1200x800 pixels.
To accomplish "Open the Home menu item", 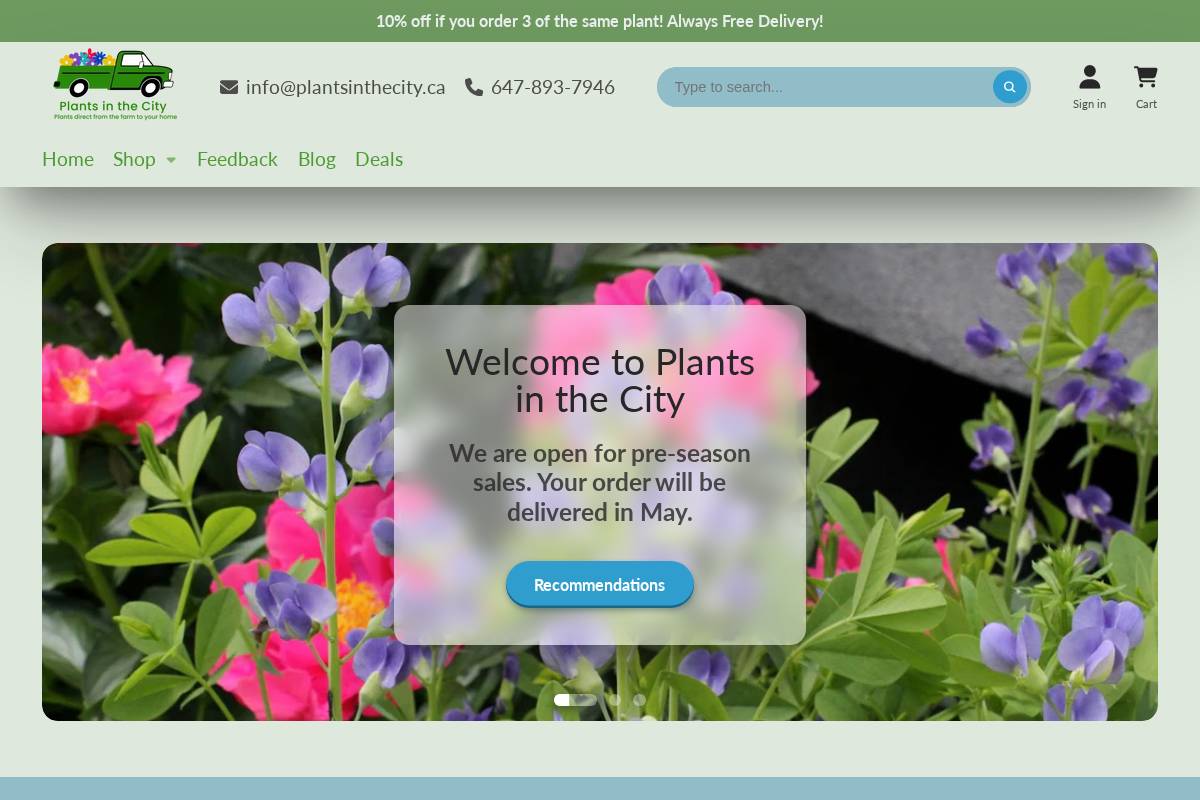I will point(67,159).
